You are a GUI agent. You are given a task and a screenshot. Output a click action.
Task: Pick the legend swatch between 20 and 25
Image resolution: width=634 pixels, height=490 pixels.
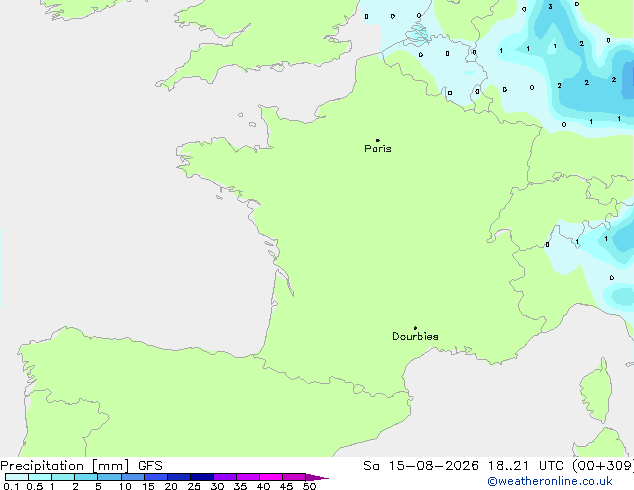[x=178, y=477]
